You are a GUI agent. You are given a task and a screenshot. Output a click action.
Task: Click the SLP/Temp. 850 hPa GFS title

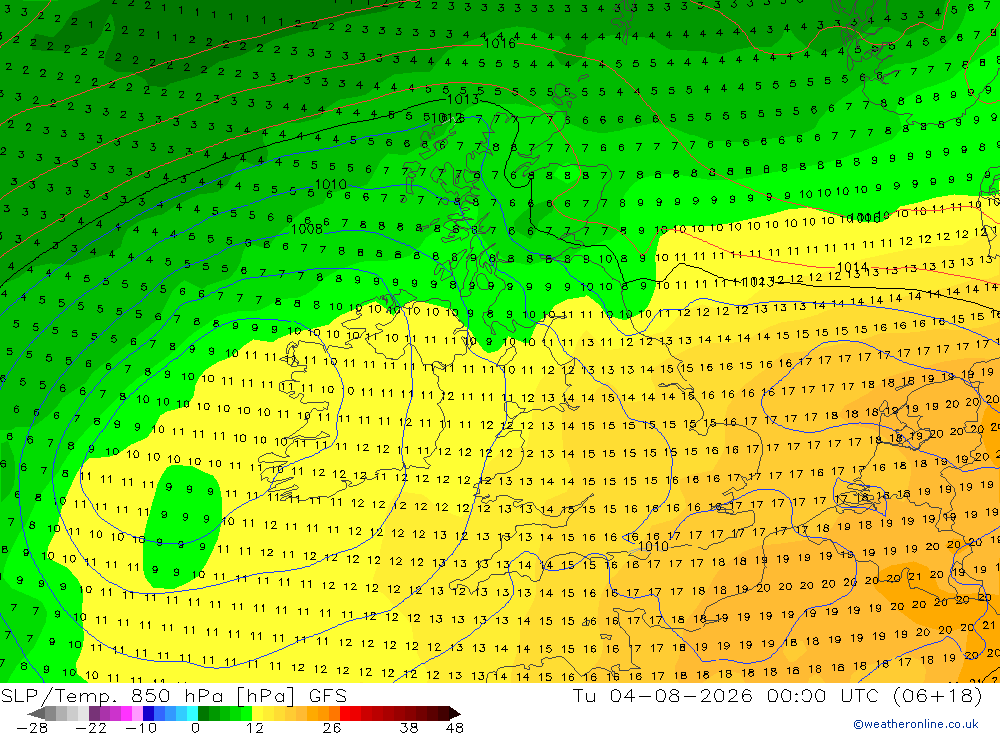pyautogui.click(x=174, y=695)
